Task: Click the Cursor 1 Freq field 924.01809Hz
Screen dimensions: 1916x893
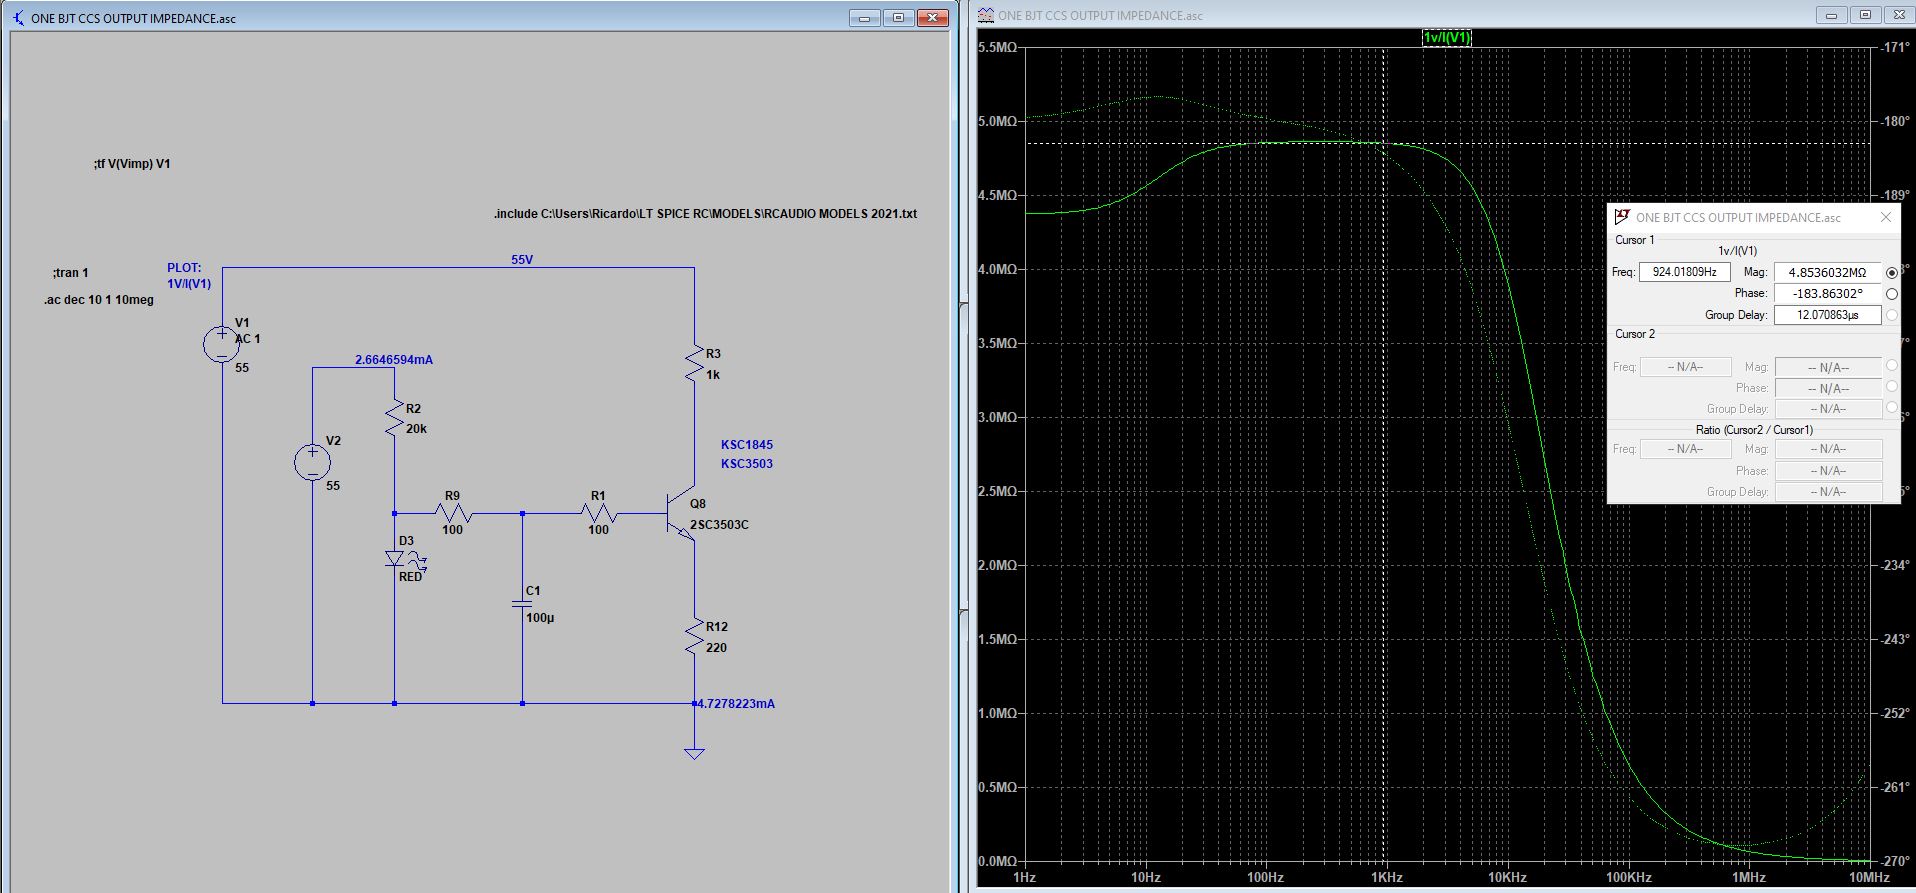Action: click(x=1685, y=272)
